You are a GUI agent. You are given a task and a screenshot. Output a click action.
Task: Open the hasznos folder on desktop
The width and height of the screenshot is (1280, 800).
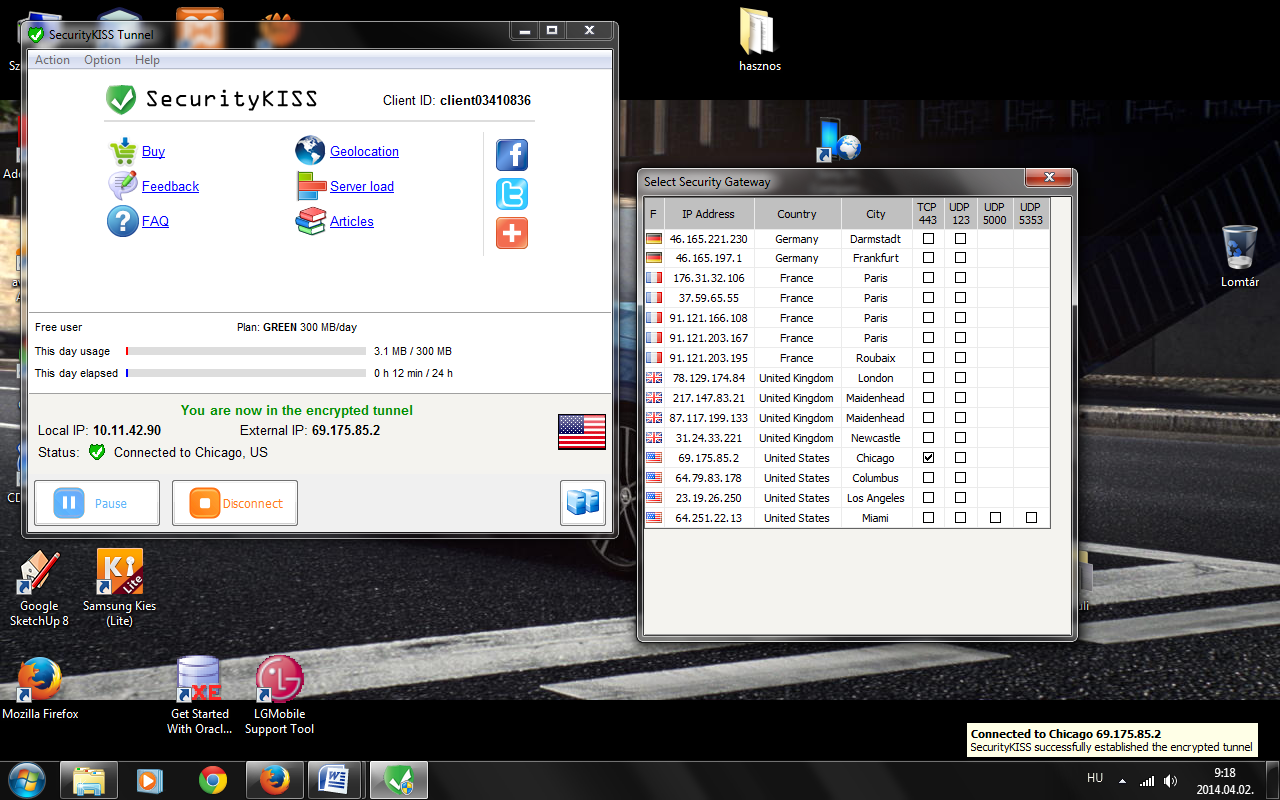tap(760, 40)
